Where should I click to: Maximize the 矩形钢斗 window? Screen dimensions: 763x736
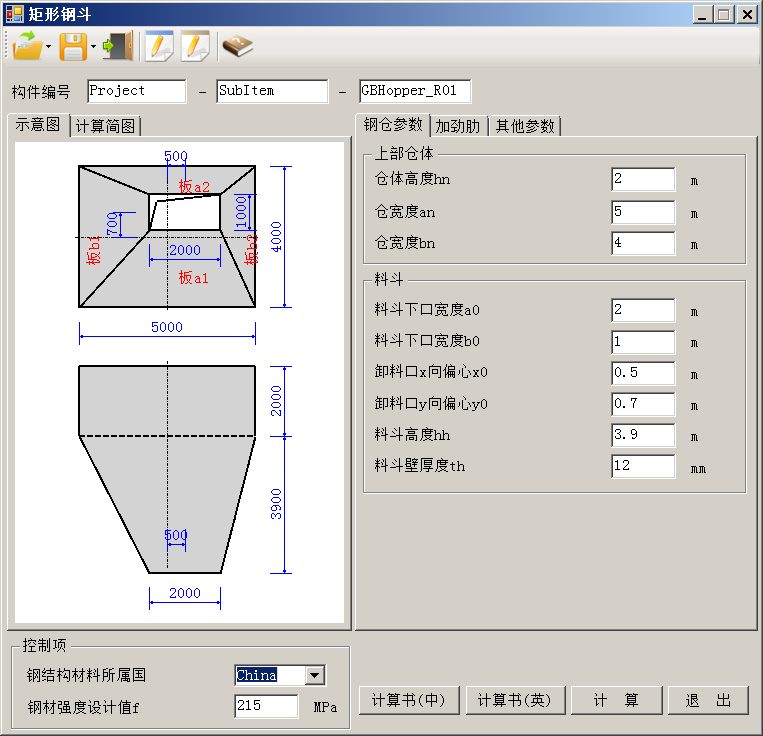[x=725, y=14]
